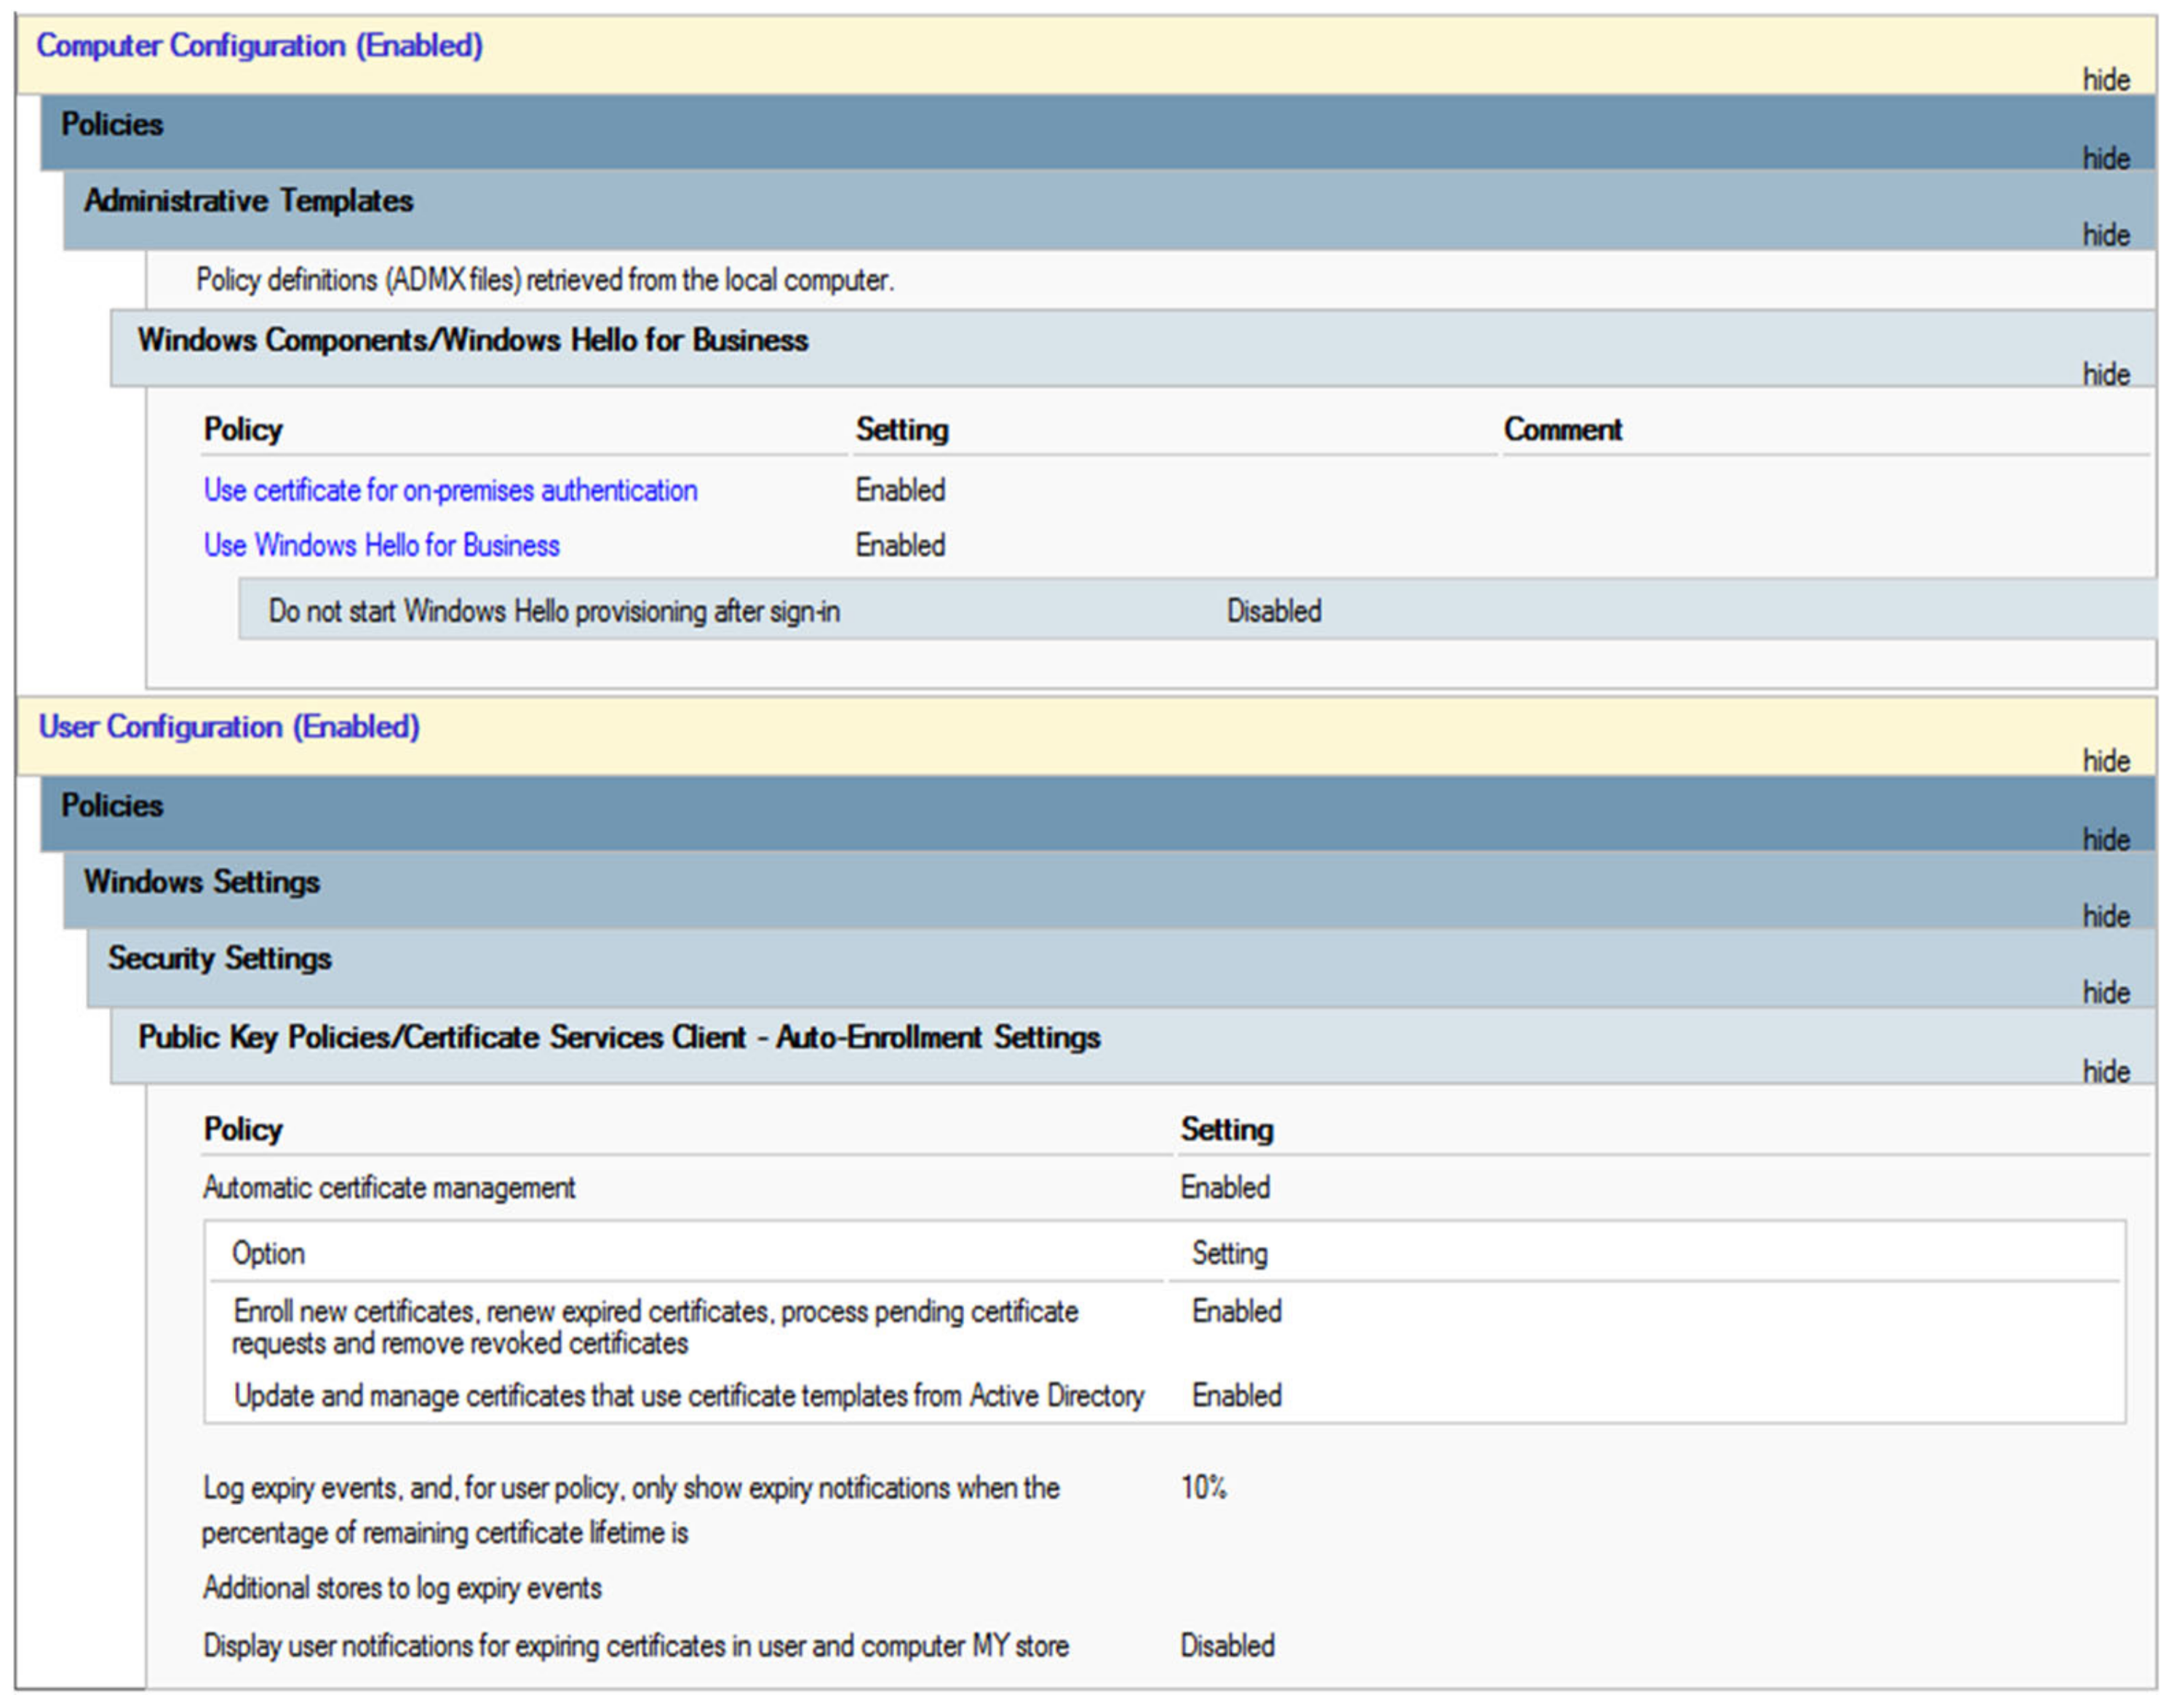Open 'Use Windows Hello for Business' link

point(381,545)
